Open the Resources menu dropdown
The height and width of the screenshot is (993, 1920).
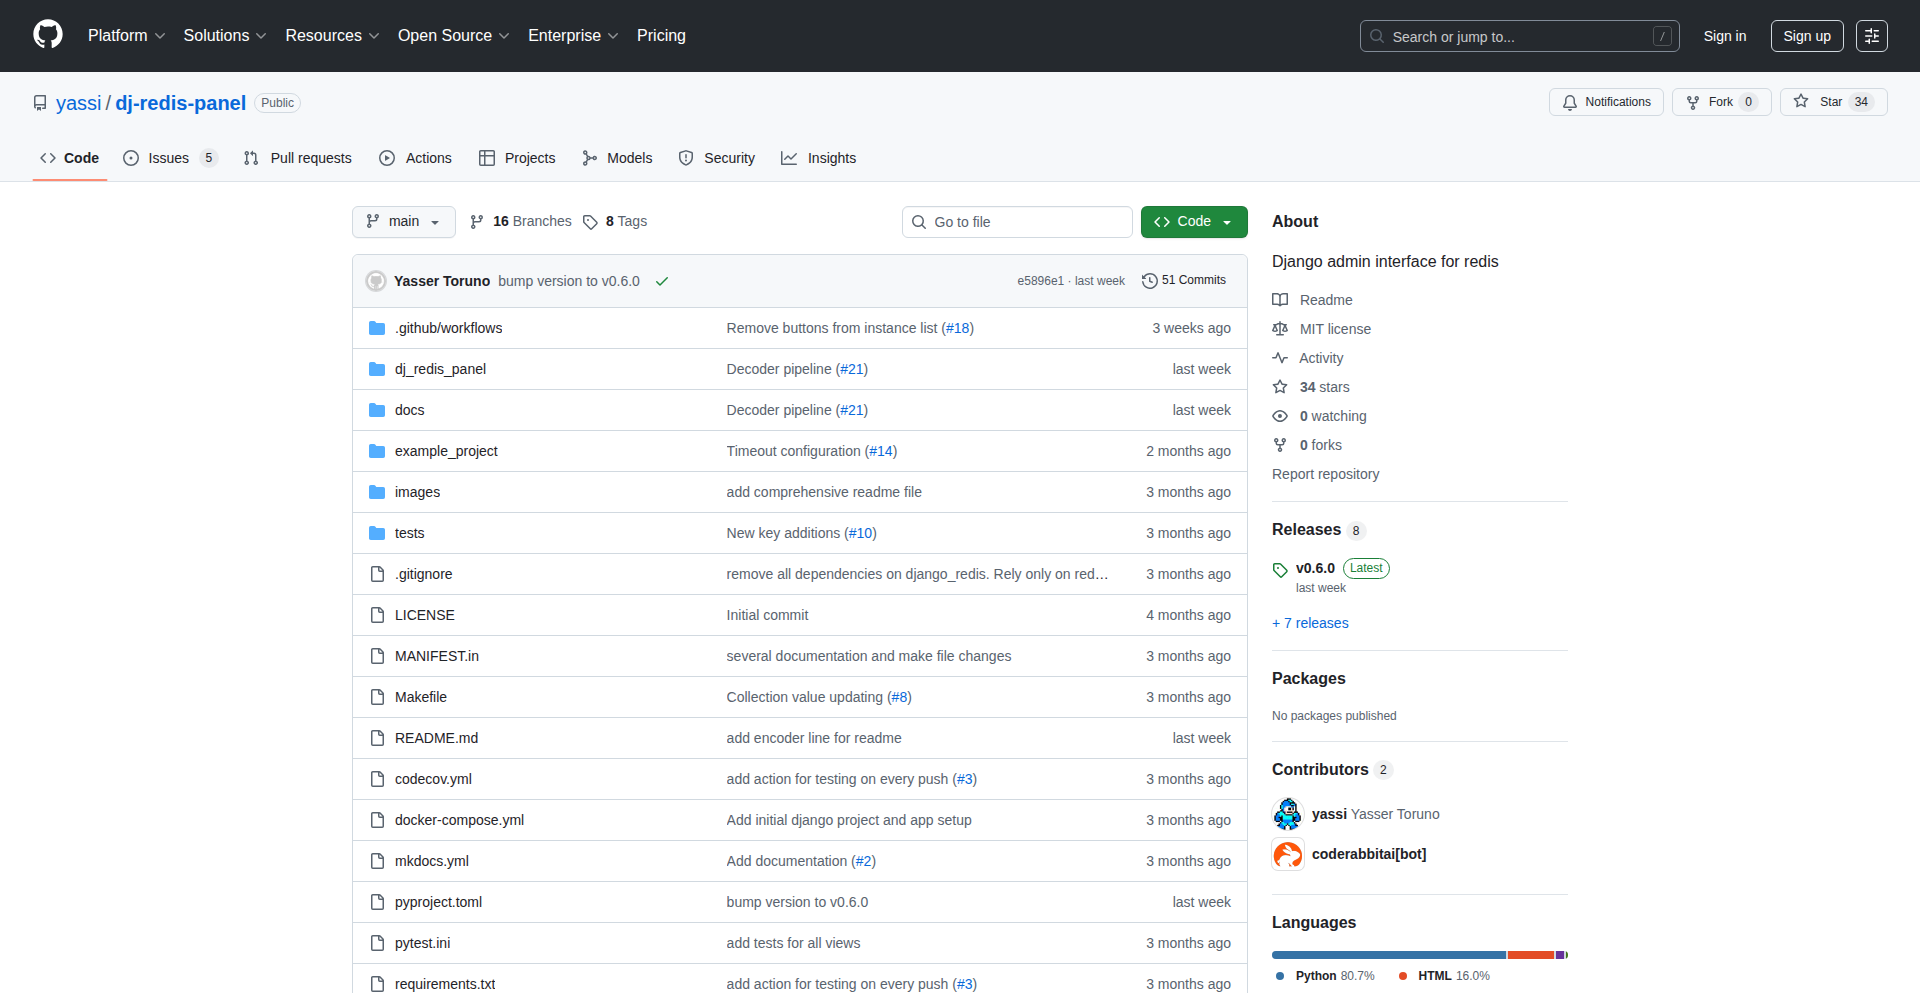coord(331,35)
